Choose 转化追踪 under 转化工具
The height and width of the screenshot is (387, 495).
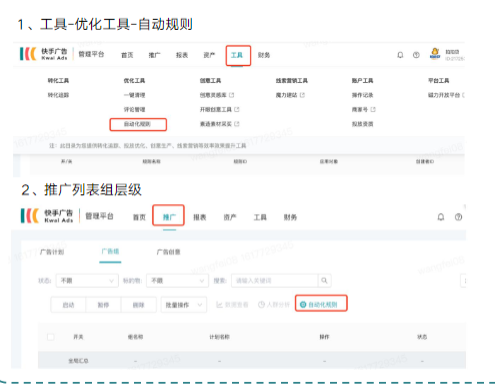(x=58, y=95)
